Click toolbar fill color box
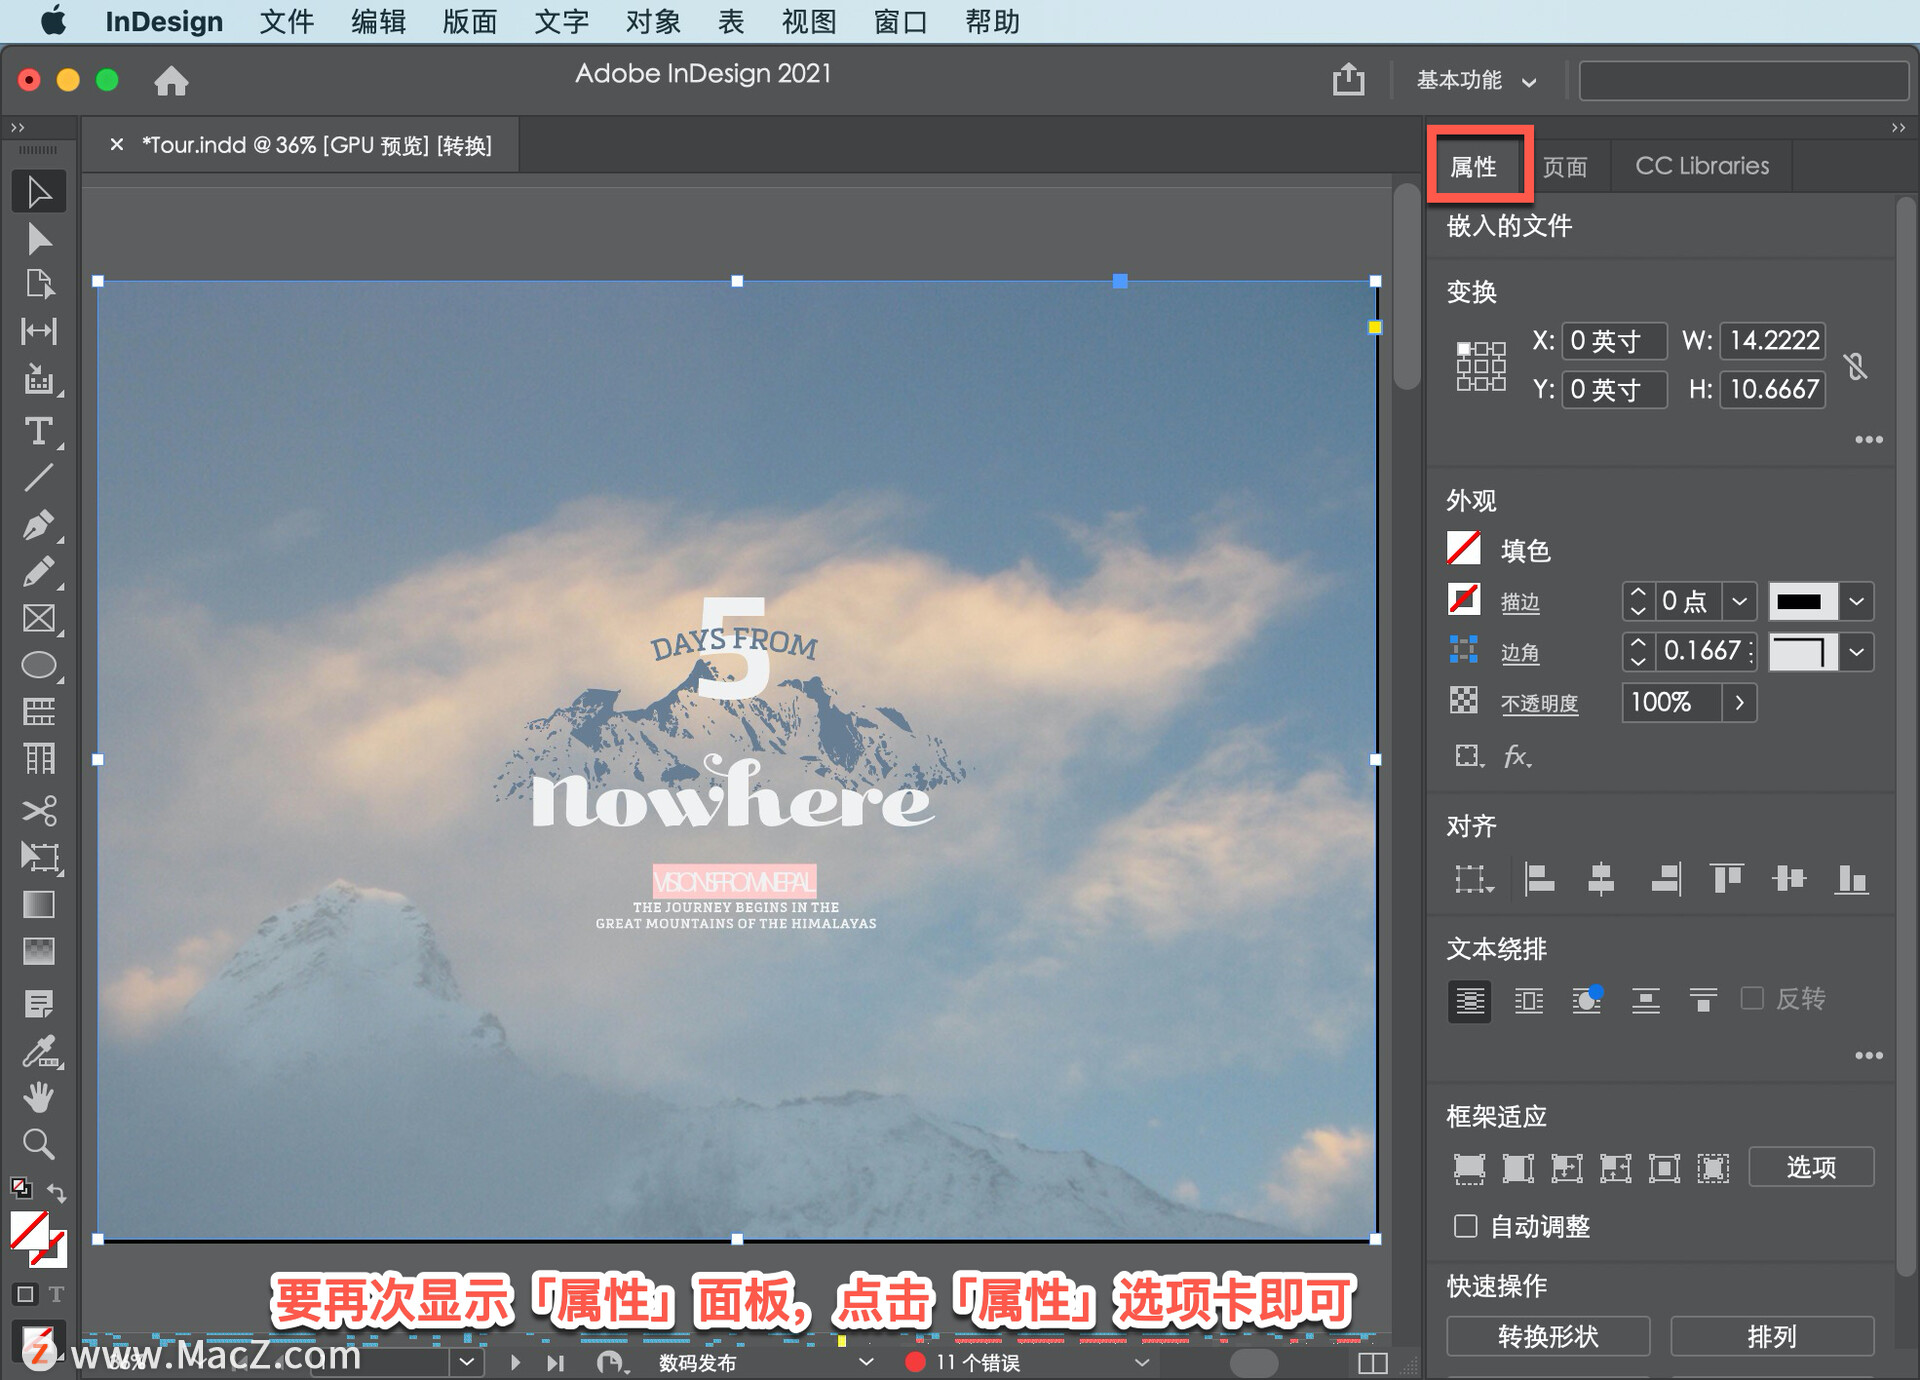This screenshot has height=1380, width=1920. 30,1230
